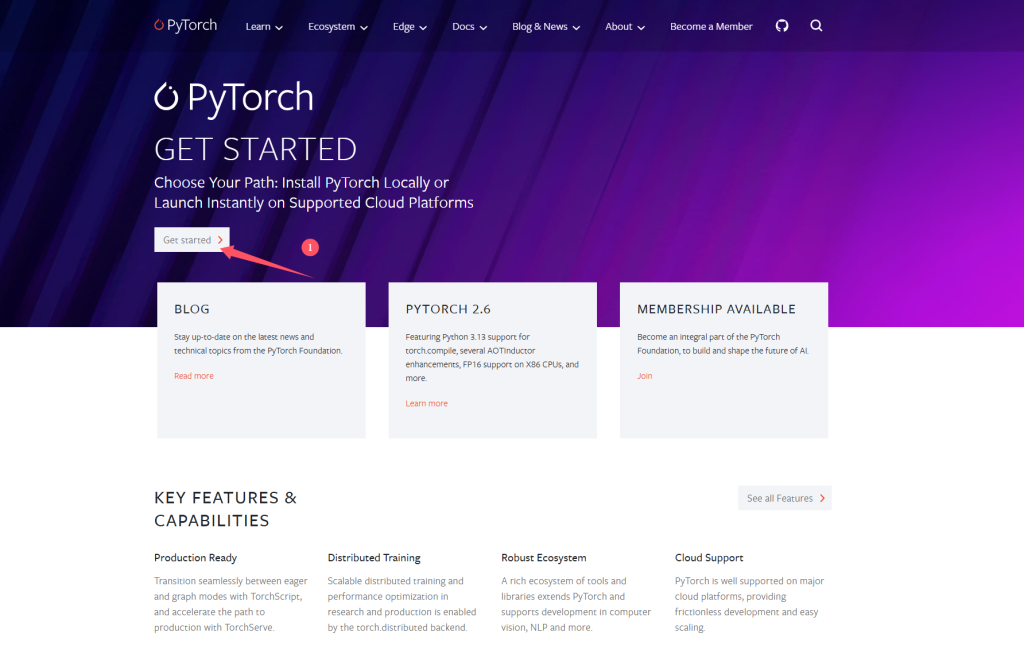Viewport: 1024px width, 664px height.
Task: Click Join link in Membership card
Action: click(645, 376)
